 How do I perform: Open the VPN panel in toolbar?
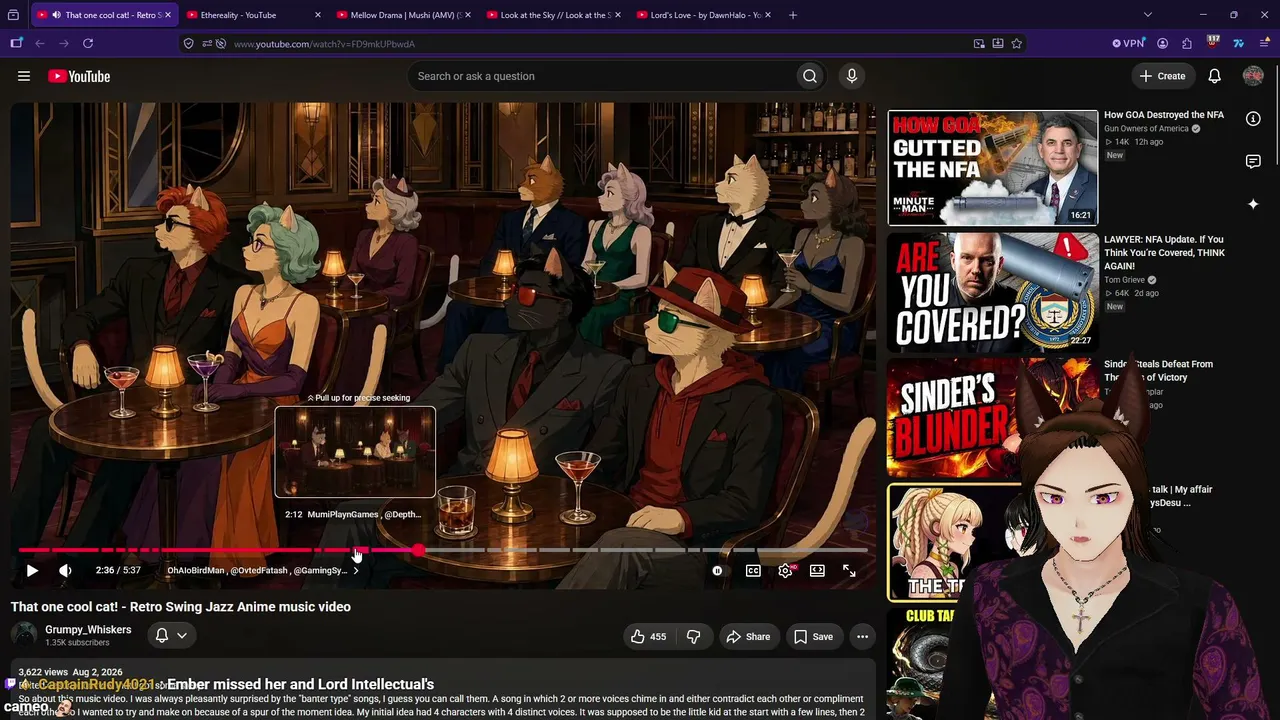point(1128,43)
